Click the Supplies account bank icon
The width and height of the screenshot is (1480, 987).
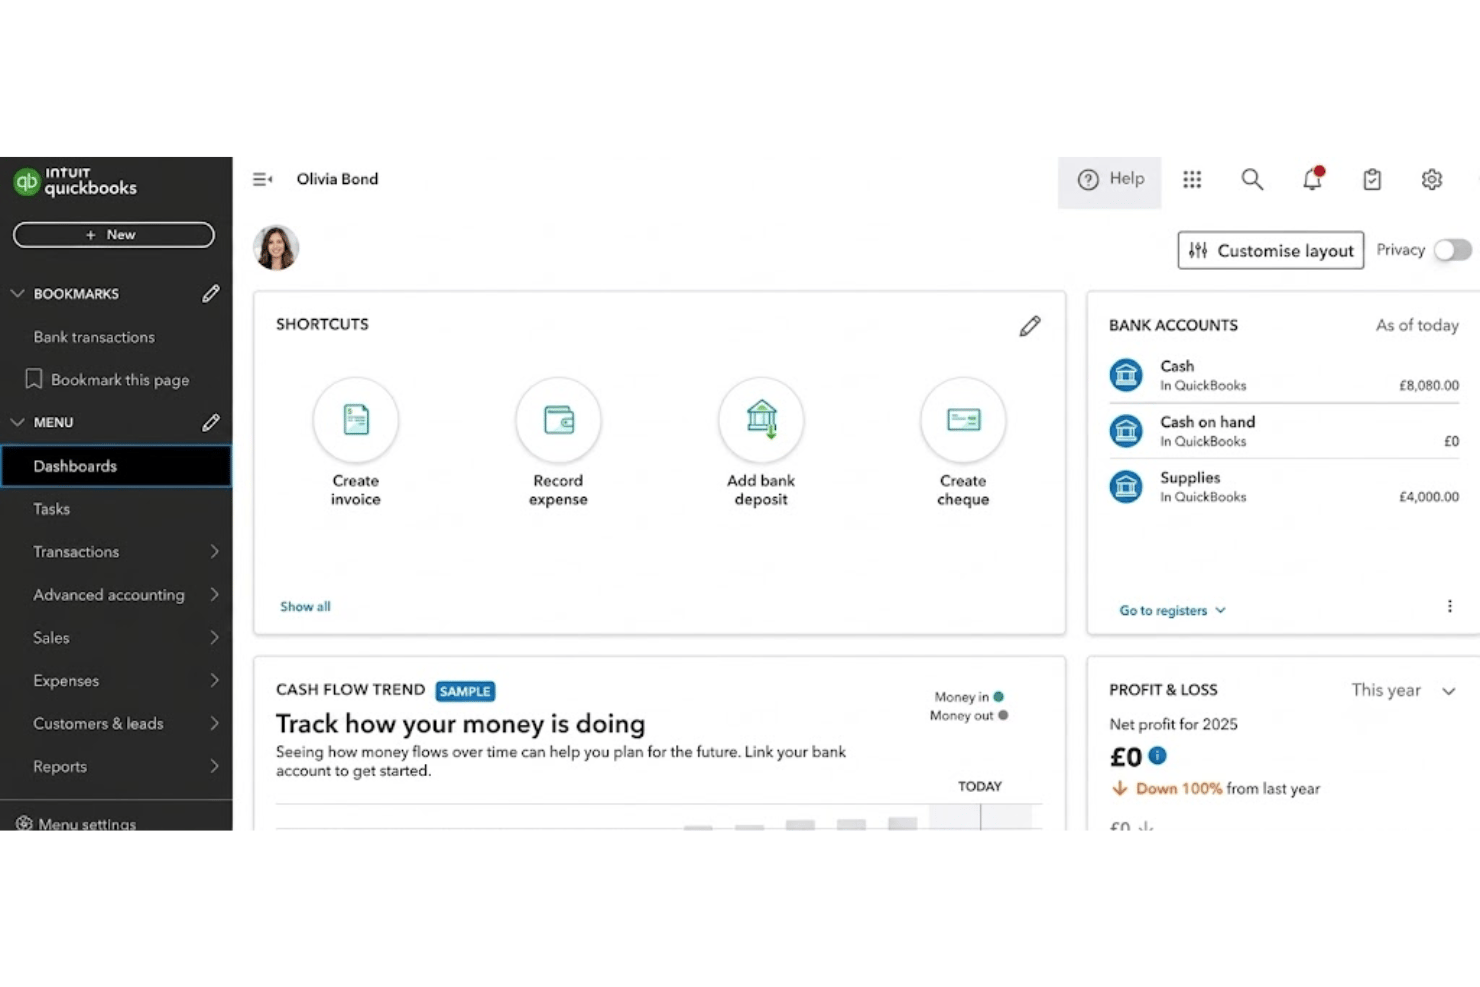pos(1126,487)
